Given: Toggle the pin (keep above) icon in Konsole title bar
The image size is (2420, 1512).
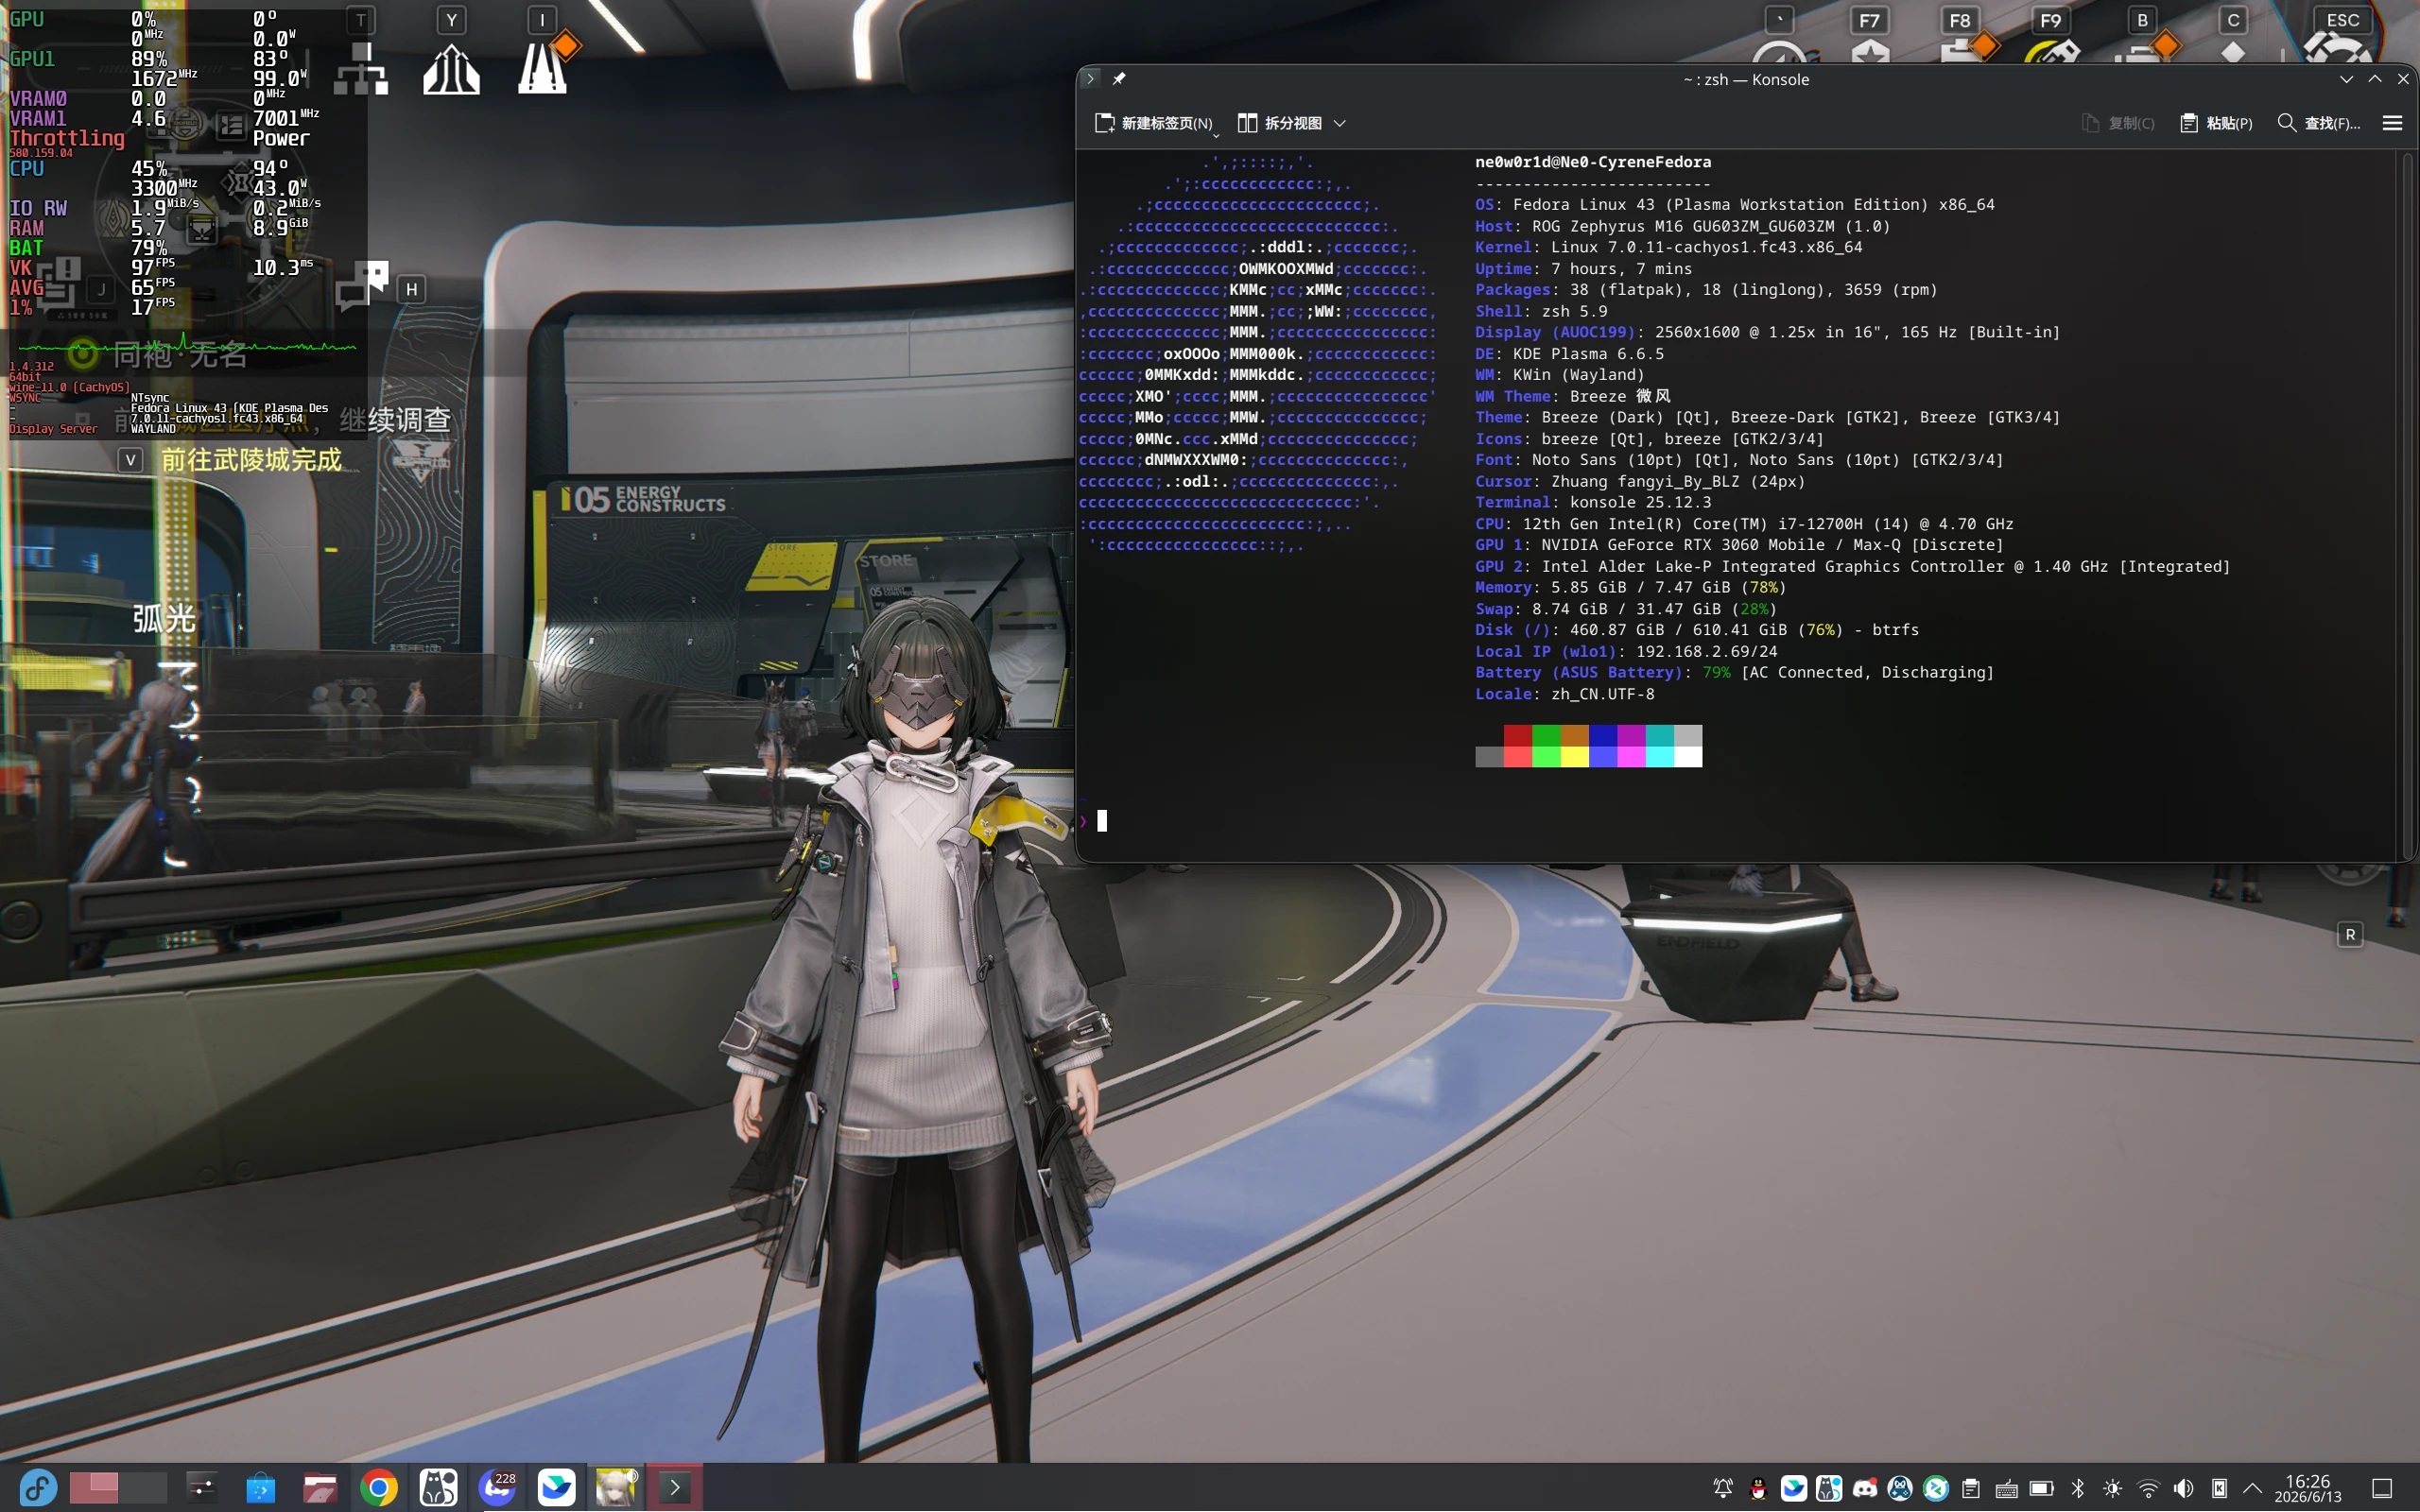Looking at the screenshot, I should 1119,79.
